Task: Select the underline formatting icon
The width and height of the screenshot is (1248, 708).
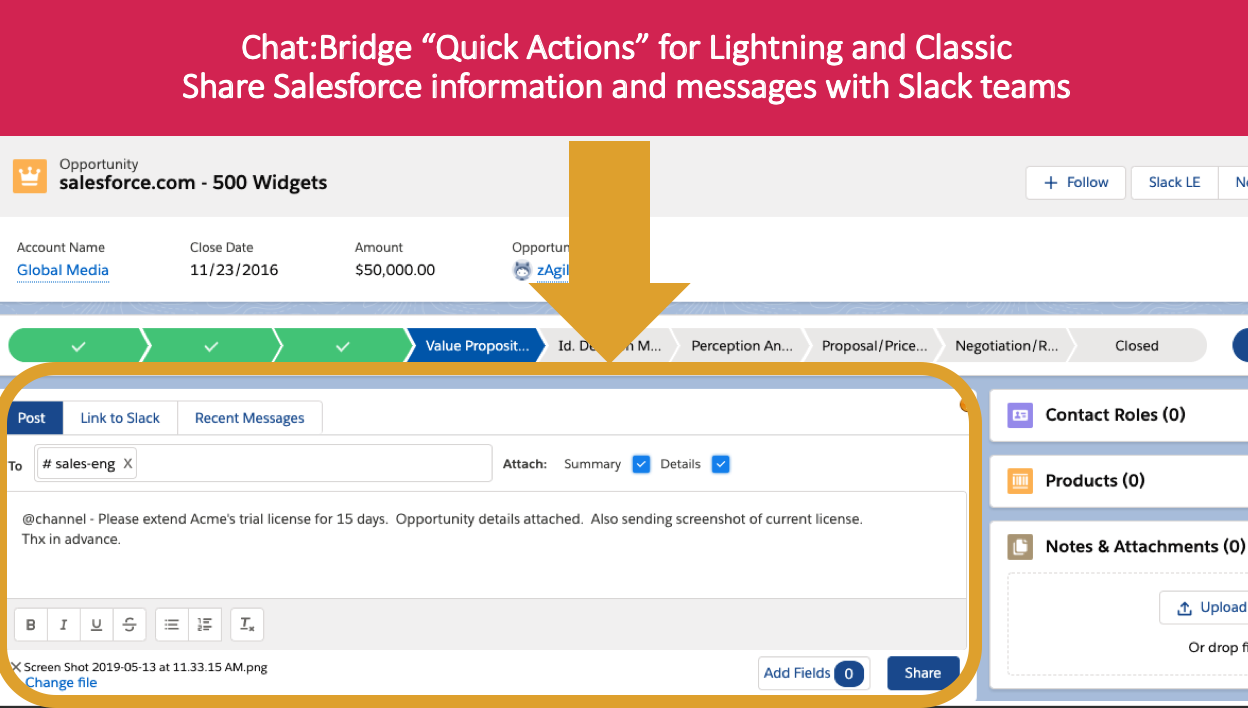Action: coord(96,623)
